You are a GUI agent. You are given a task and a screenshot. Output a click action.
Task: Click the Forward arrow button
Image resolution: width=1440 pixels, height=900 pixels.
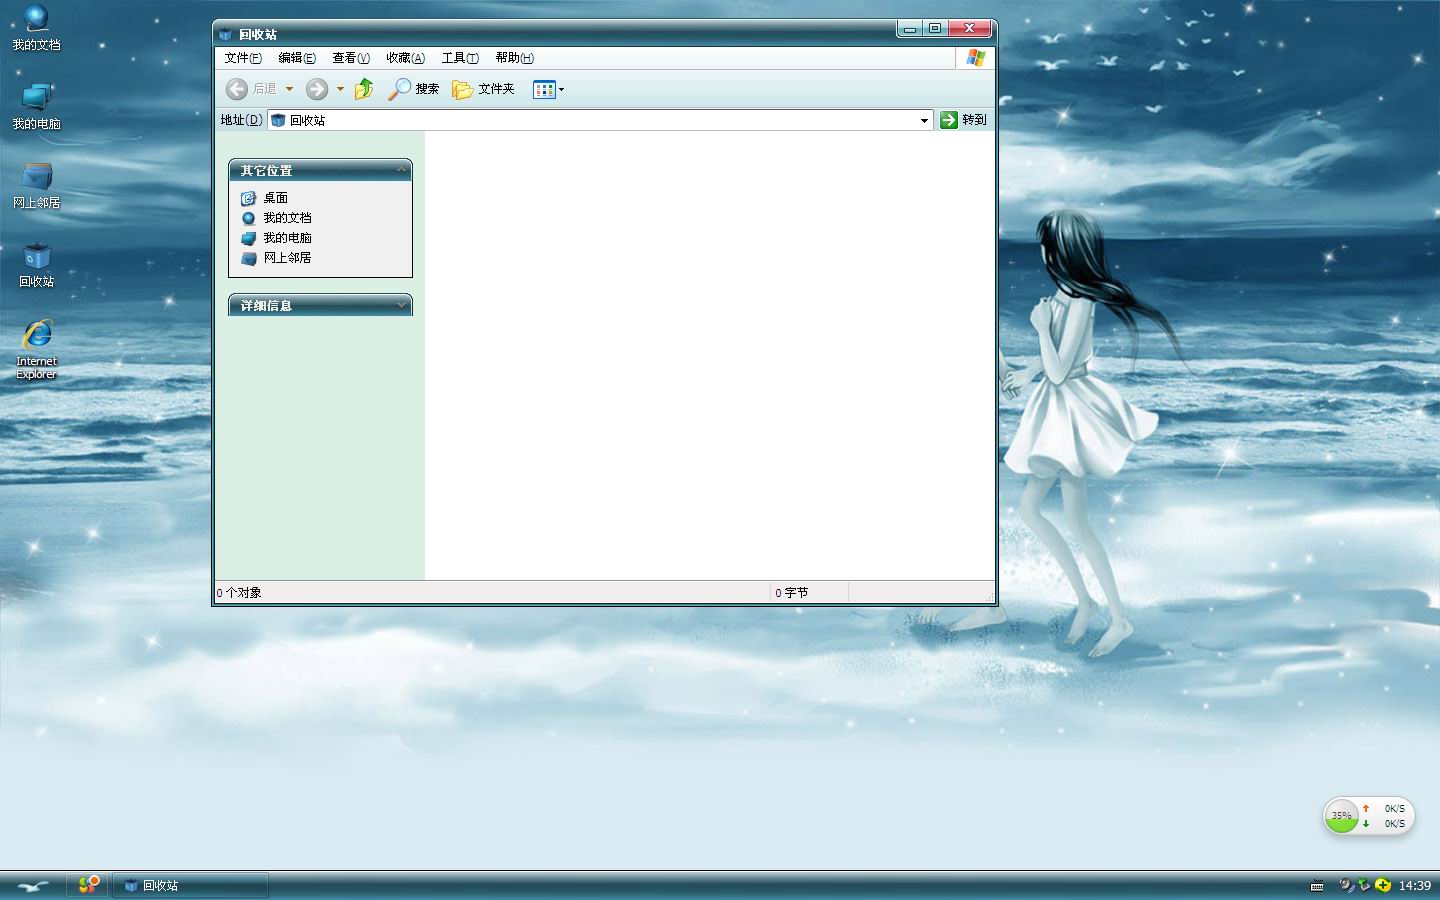[x=317, y=89]
